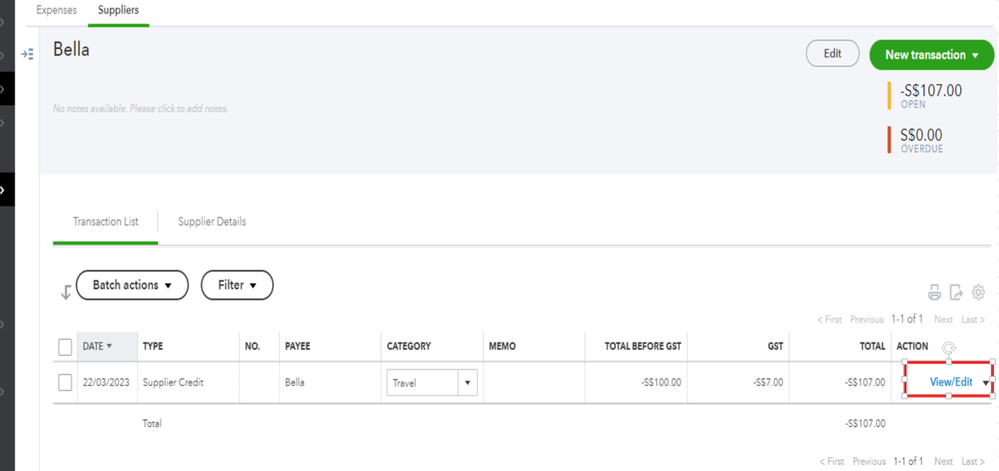The height and width of the screenshot is (471, 999).
Task: Click the Edit supplier button
Action: click(x=832, y=54)
